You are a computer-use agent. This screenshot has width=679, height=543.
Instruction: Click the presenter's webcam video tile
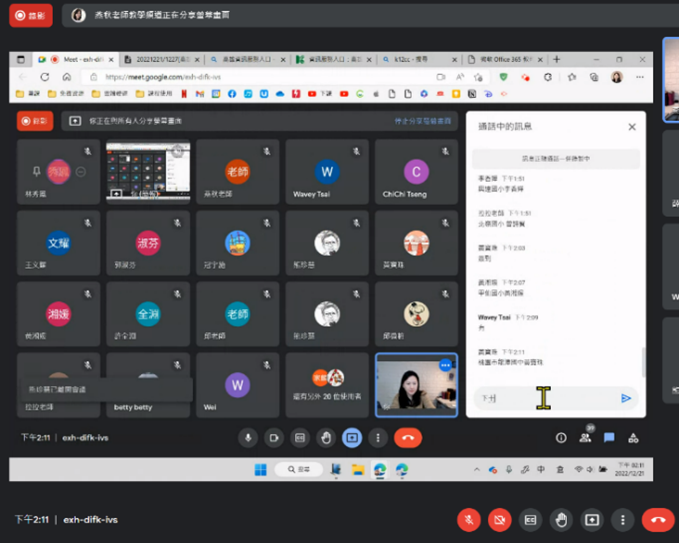416,385
